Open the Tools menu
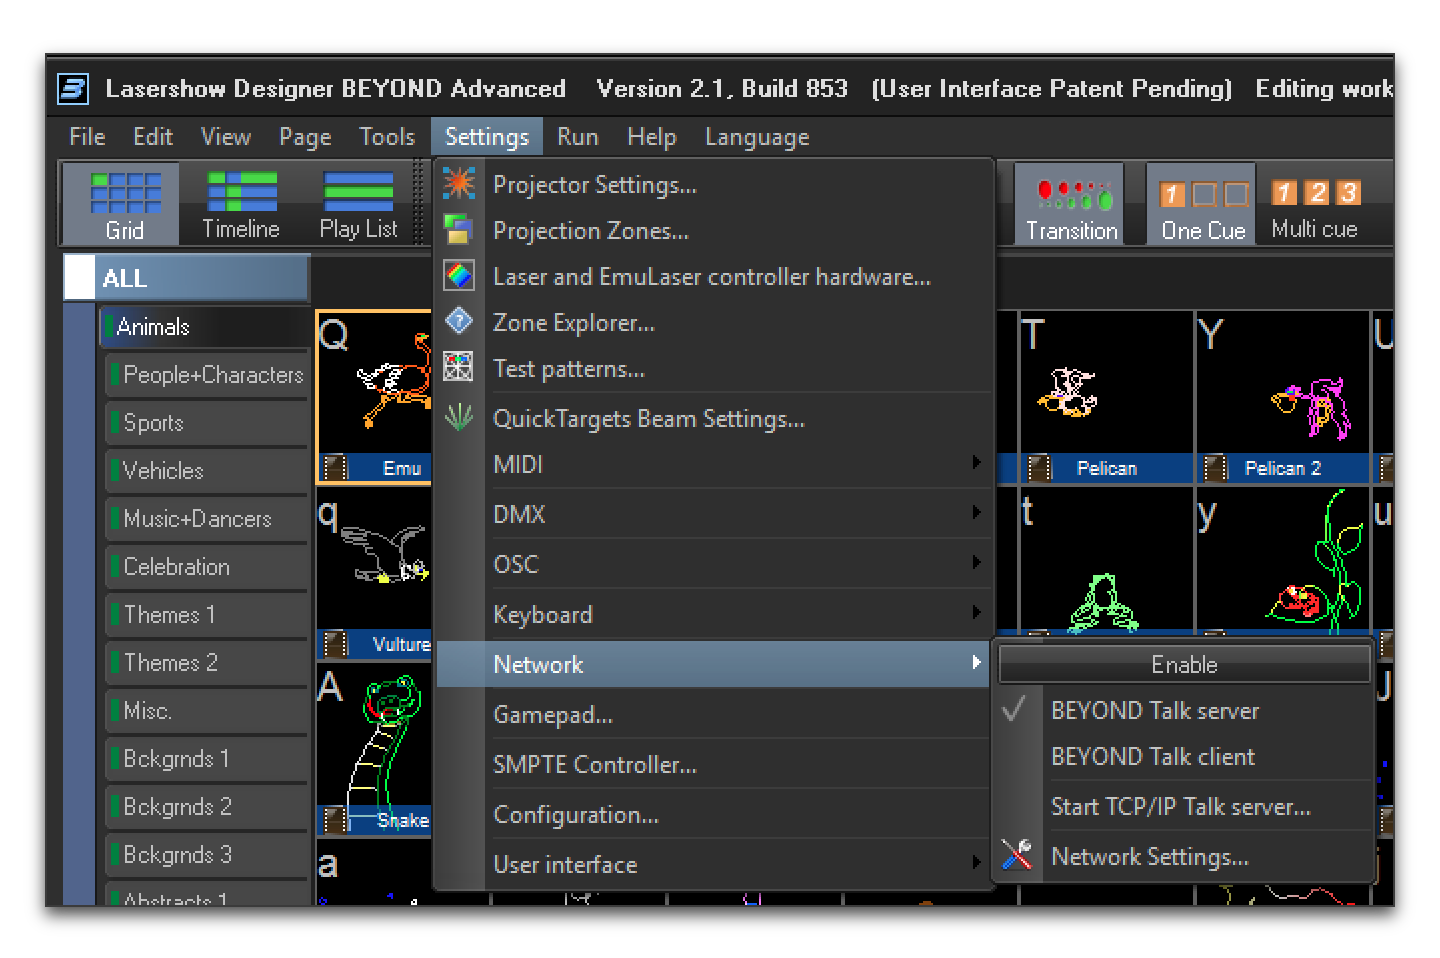1440x958 pixels. pyautogui.click(x=387, y=137)
